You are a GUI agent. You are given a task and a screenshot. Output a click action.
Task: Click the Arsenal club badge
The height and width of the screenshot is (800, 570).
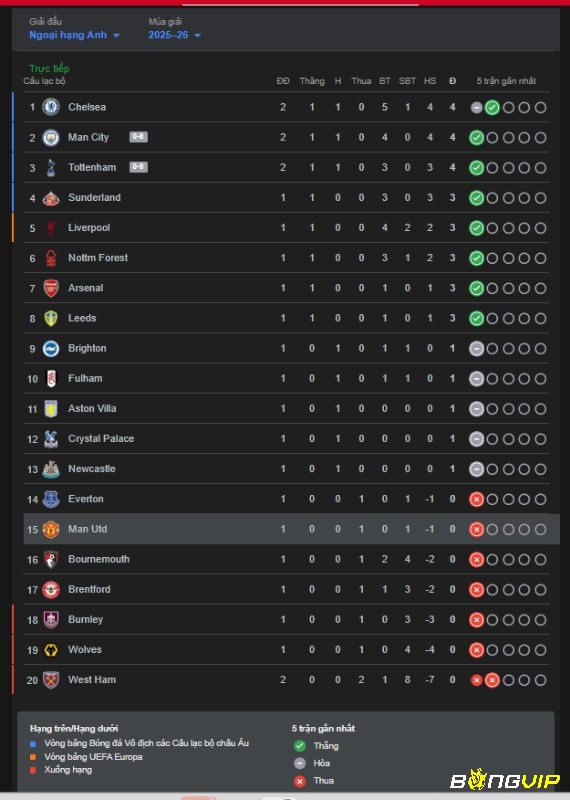[x=51, y=288]
